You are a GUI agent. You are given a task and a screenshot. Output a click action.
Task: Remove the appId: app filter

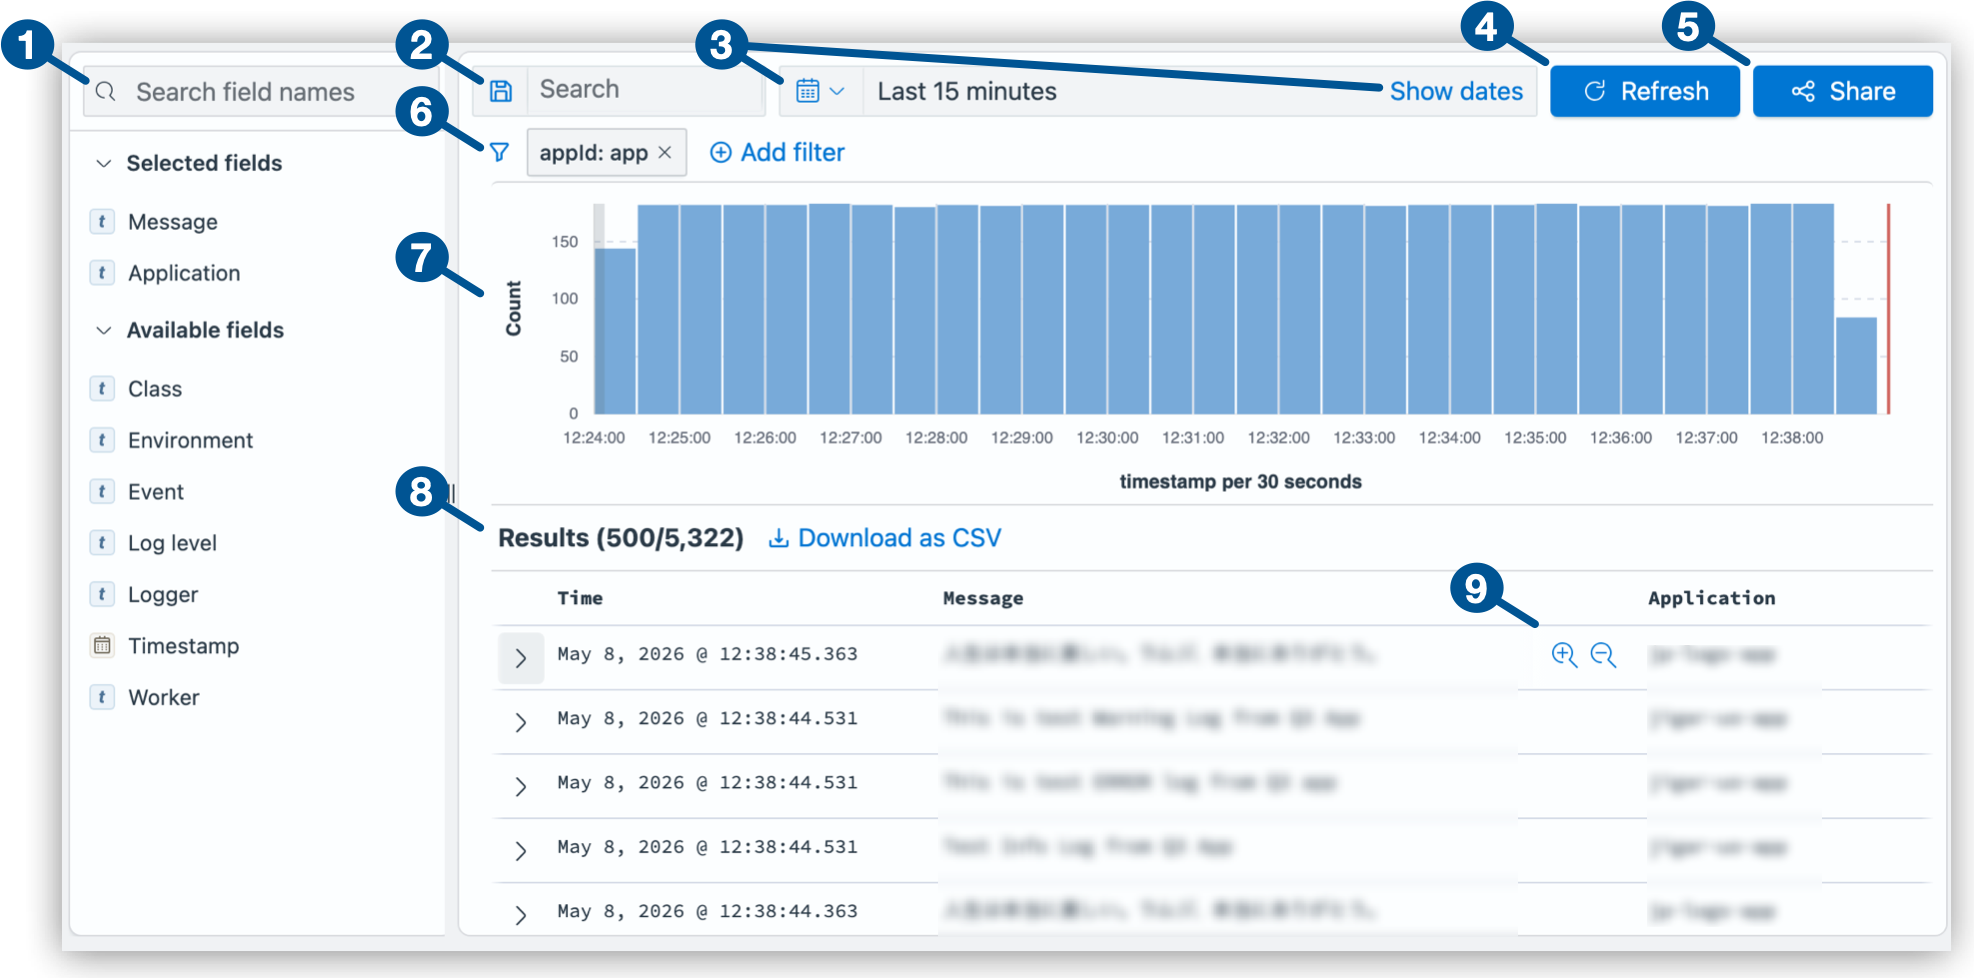pyautogui.click(x=665, y=153)
